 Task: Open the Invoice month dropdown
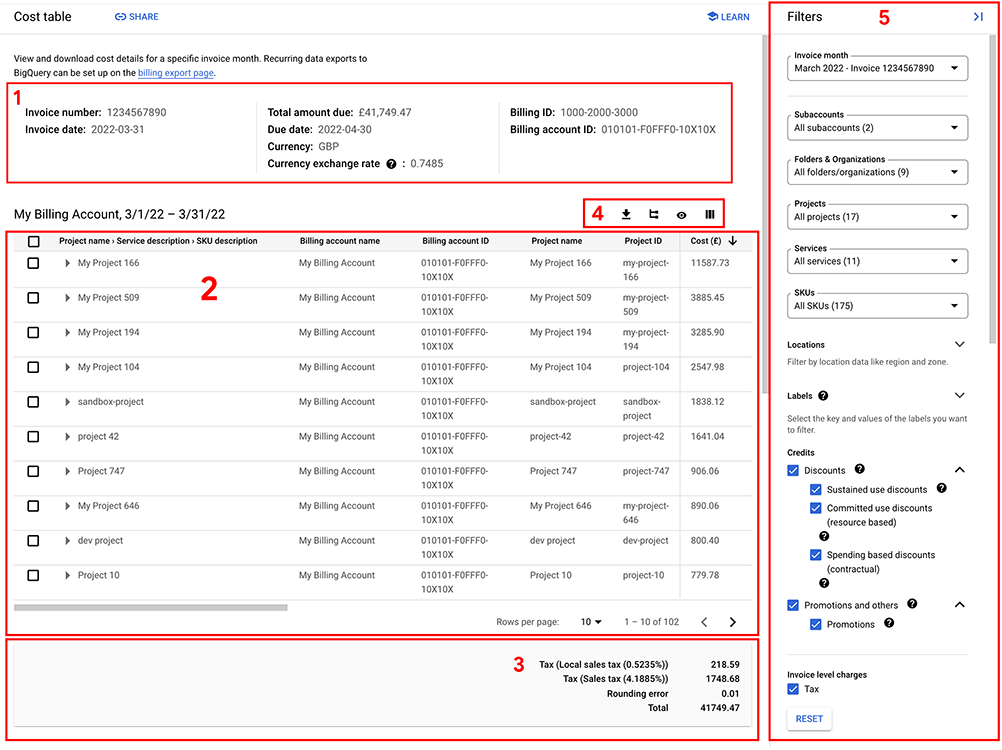click(x=877, y=68)
